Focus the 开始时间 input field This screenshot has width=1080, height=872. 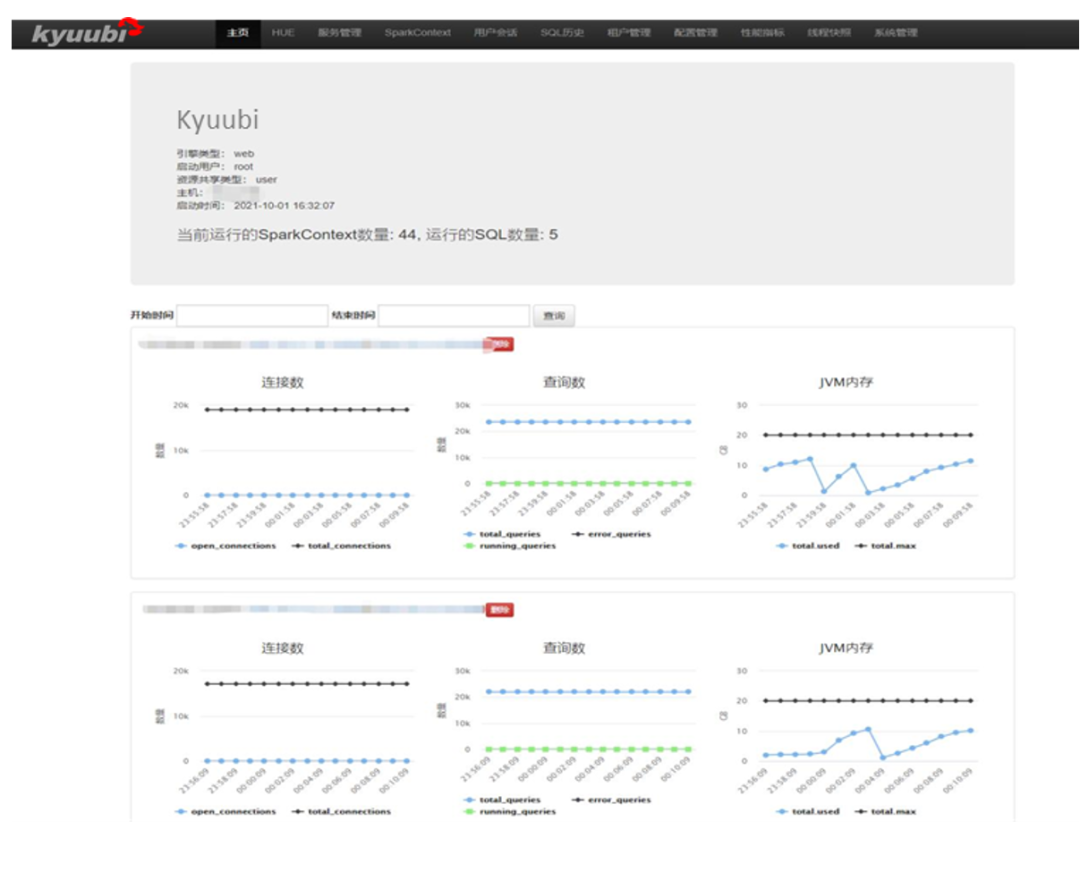click(252, 315)
